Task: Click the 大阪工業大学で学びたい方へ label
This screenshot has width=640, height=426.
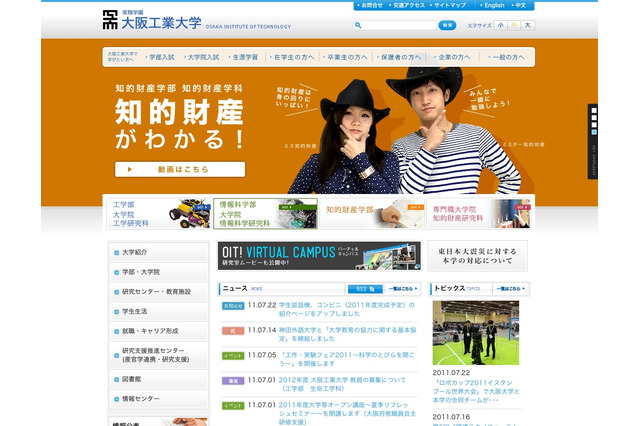Action: tap(122, 57)
